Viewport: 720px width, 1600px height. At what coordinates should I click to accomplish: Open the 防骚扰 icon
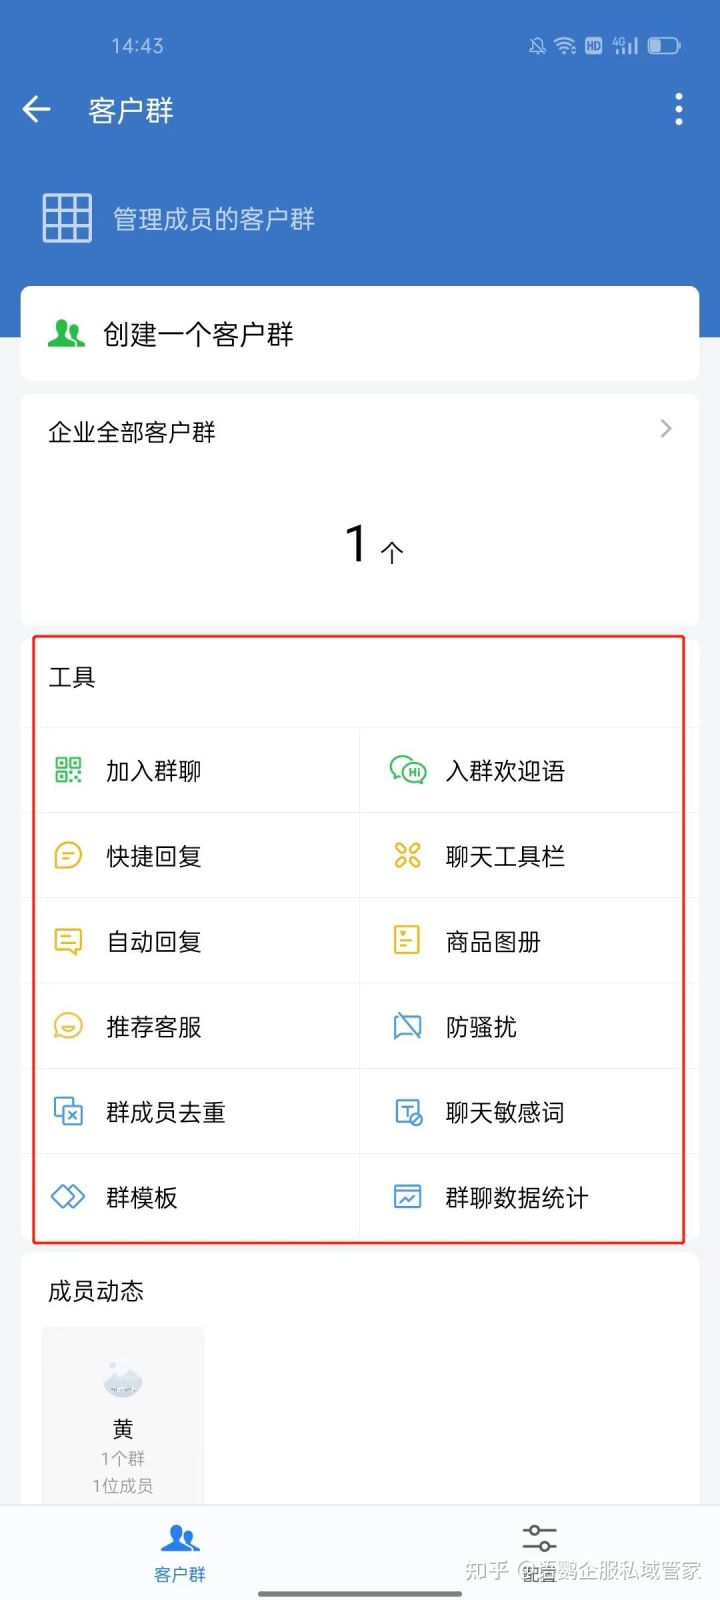point(407,1026)
